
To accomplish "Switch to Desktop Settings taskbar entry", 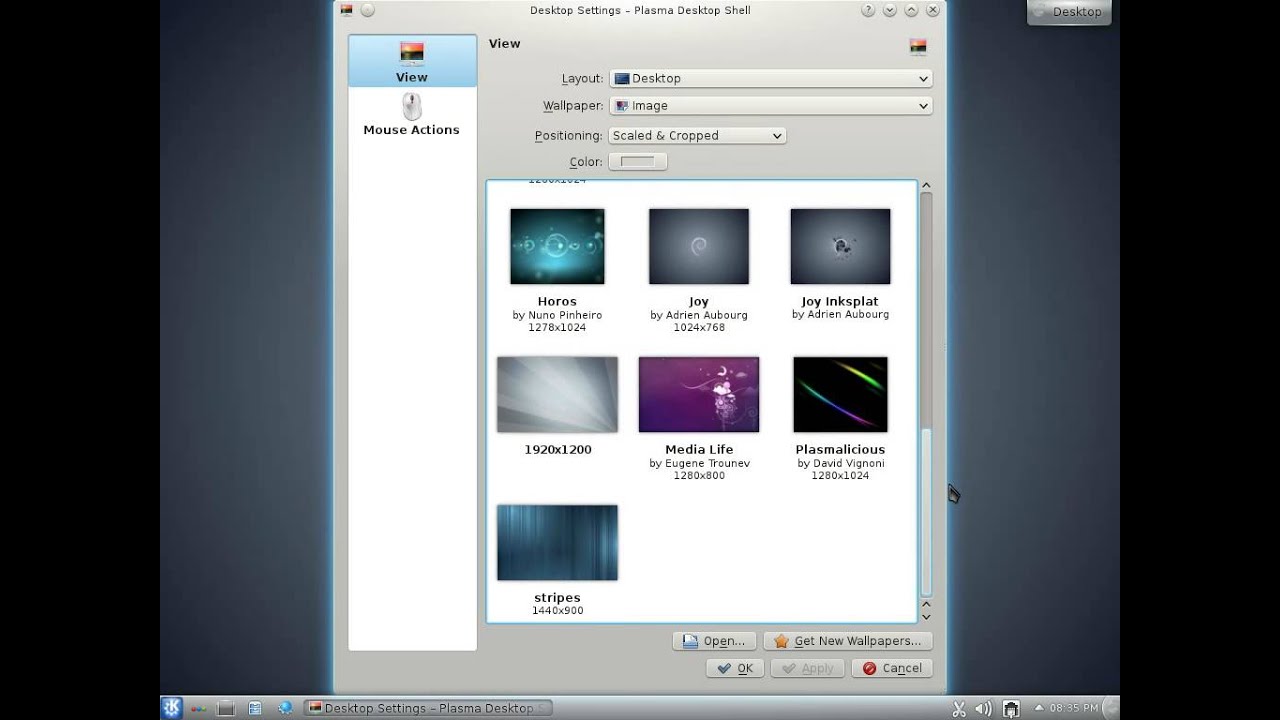I will [428, 708].
